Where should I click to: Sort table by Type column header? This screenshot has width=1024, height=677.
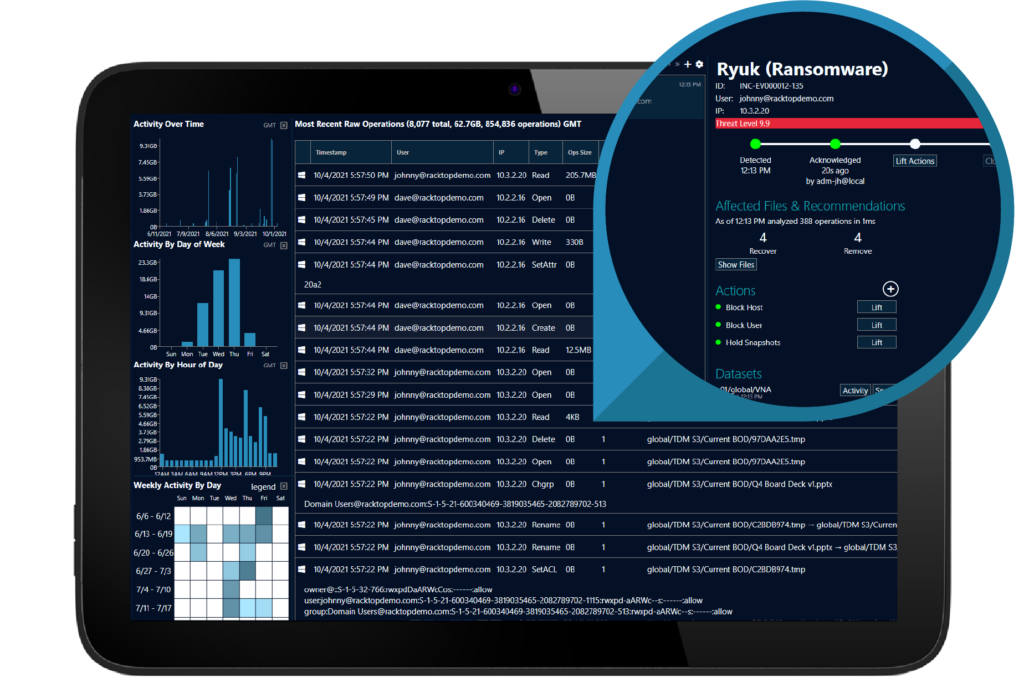tap(545, 152)
